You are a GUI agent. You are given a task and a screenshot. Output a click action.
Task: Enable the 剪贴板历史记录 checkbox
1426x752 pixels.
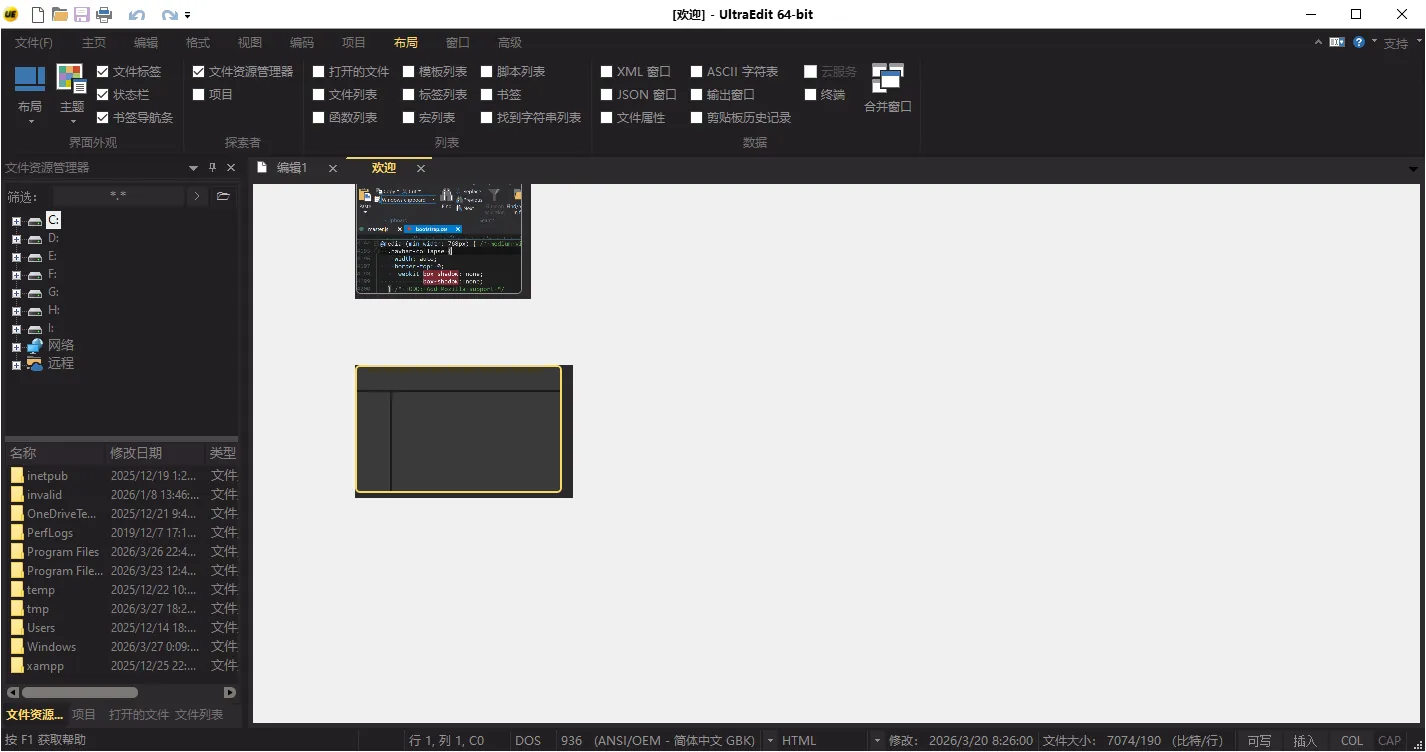696,118
